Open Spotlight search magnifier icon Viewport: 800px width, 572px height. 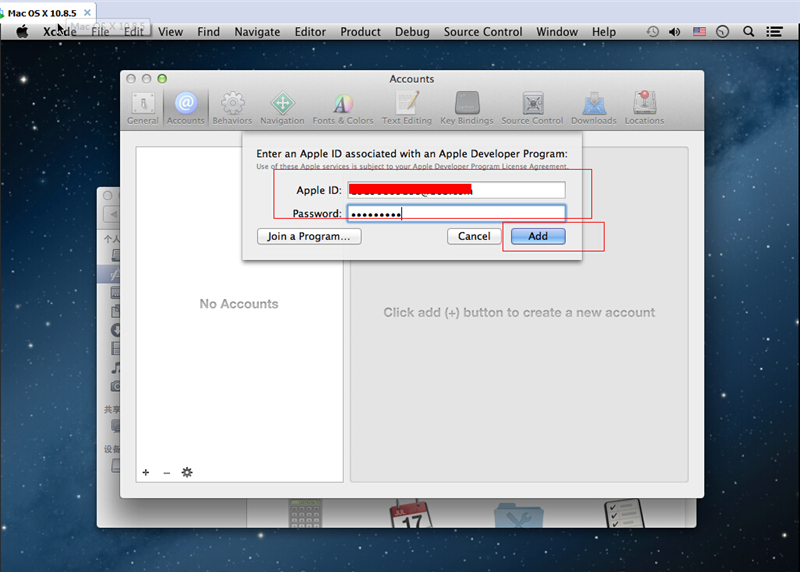point(748,32)
